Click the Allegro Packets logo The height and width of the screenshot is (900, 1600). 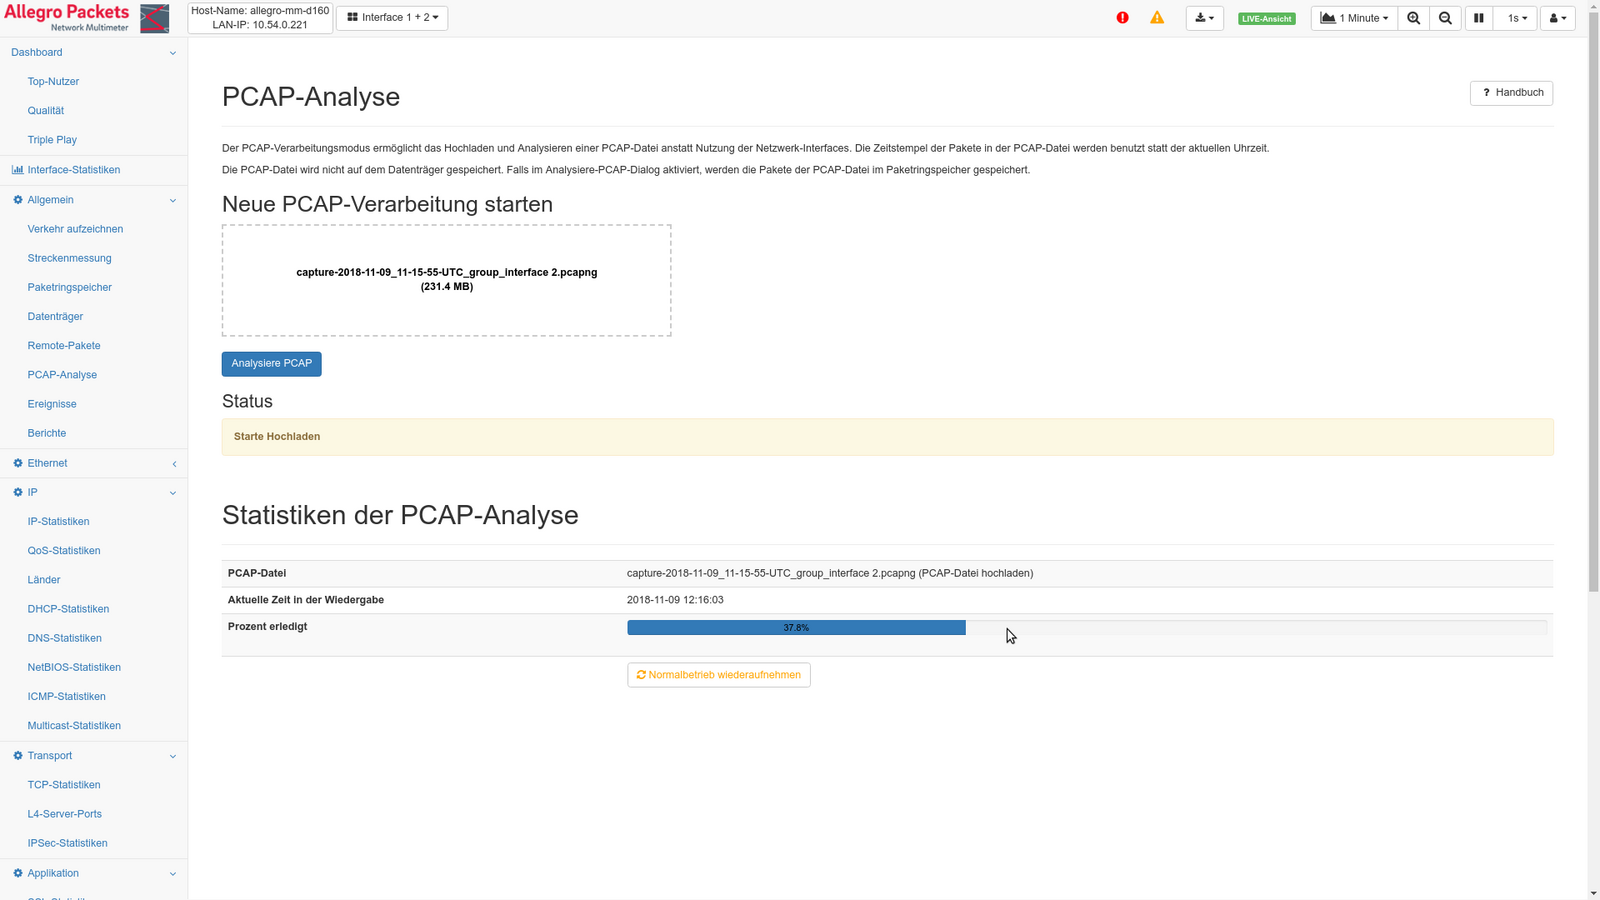86,18
